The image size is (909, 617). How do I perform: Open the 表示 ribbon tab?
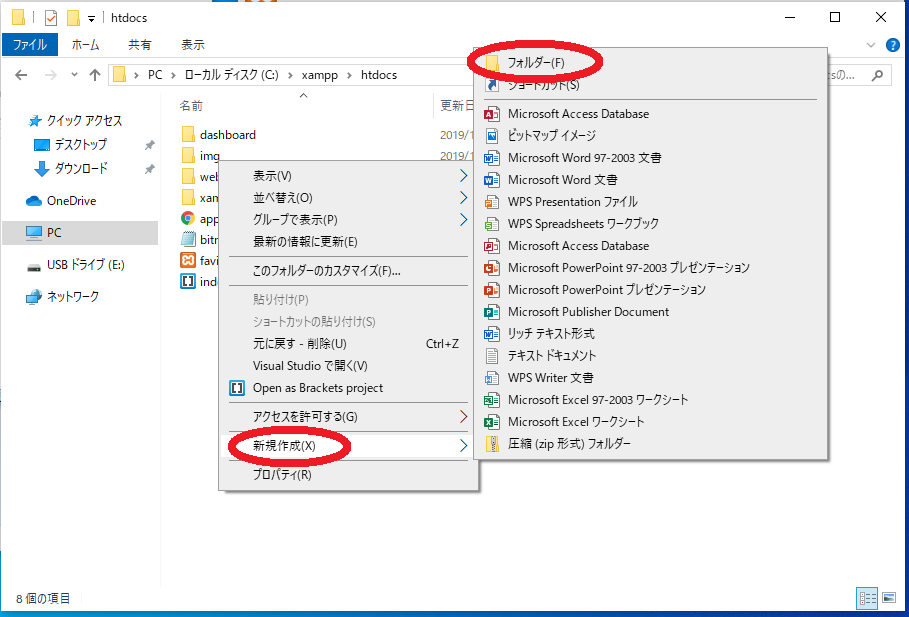click(x=192, y=45)
